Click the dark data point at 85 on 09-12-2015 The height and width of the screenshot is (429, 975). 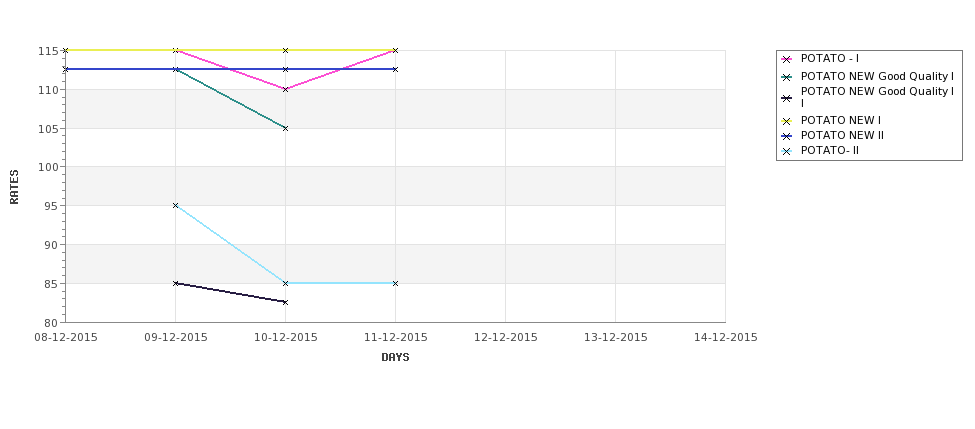coord(175,284)
